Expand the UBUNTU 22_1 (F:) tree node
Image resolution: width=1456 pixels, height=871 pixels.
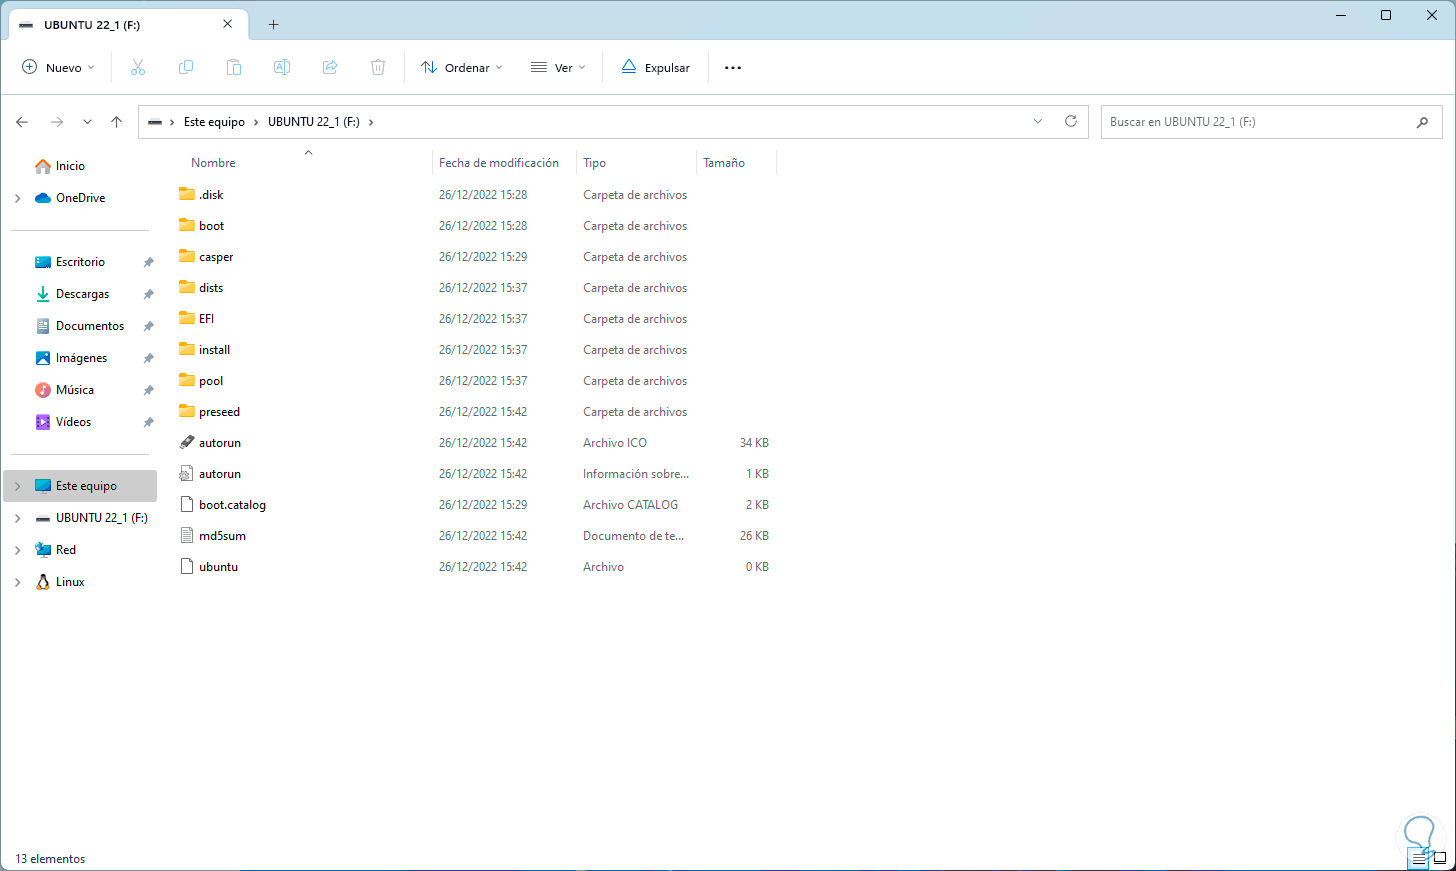pos(18,518)
